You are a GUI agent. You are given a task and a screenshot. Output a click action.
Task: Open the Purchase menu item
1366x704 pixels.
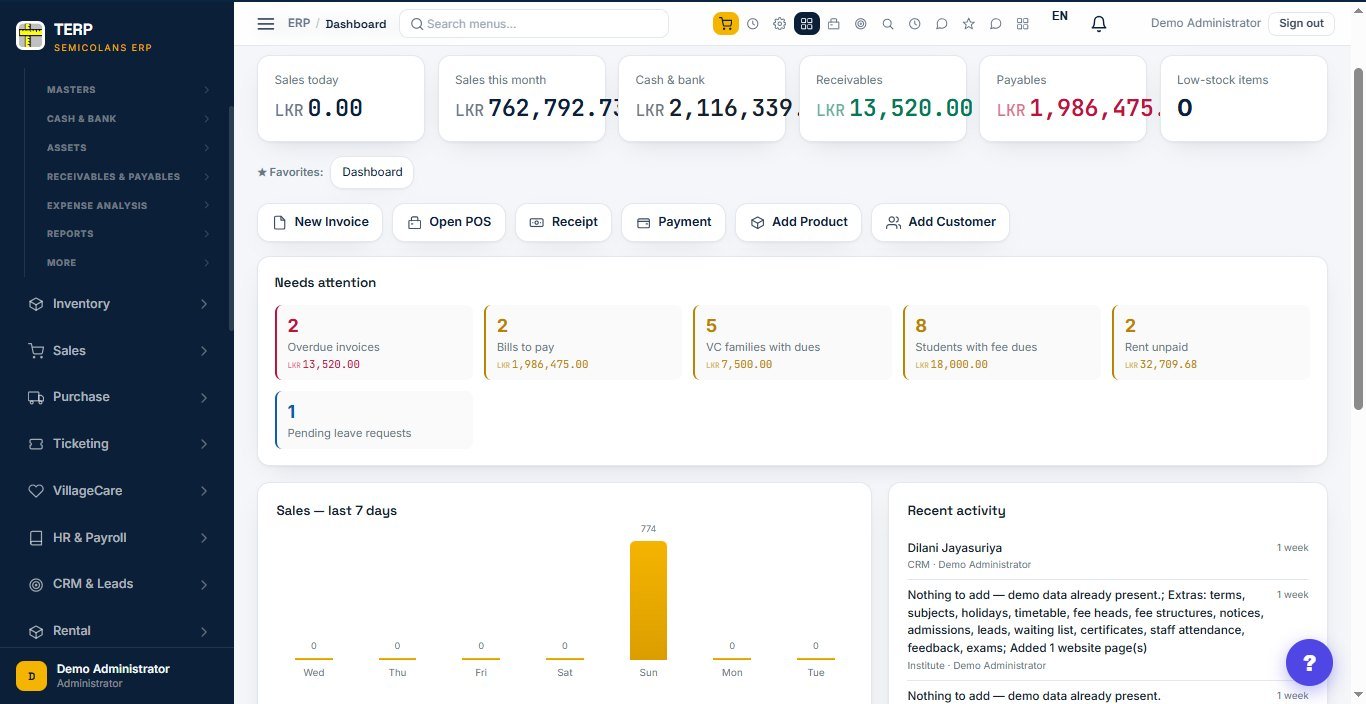[x=118, y=397]
